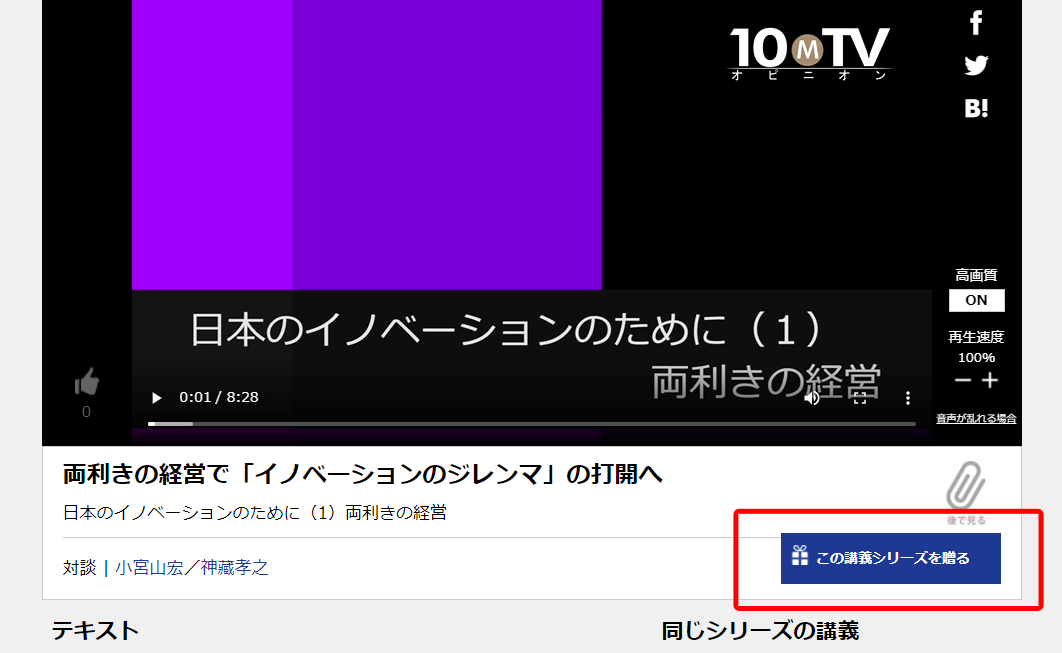1062x653 pixels.
Task: Open the 音声が乱れる場合 help link
Action: pyautogui.click(x=976, y=419)
